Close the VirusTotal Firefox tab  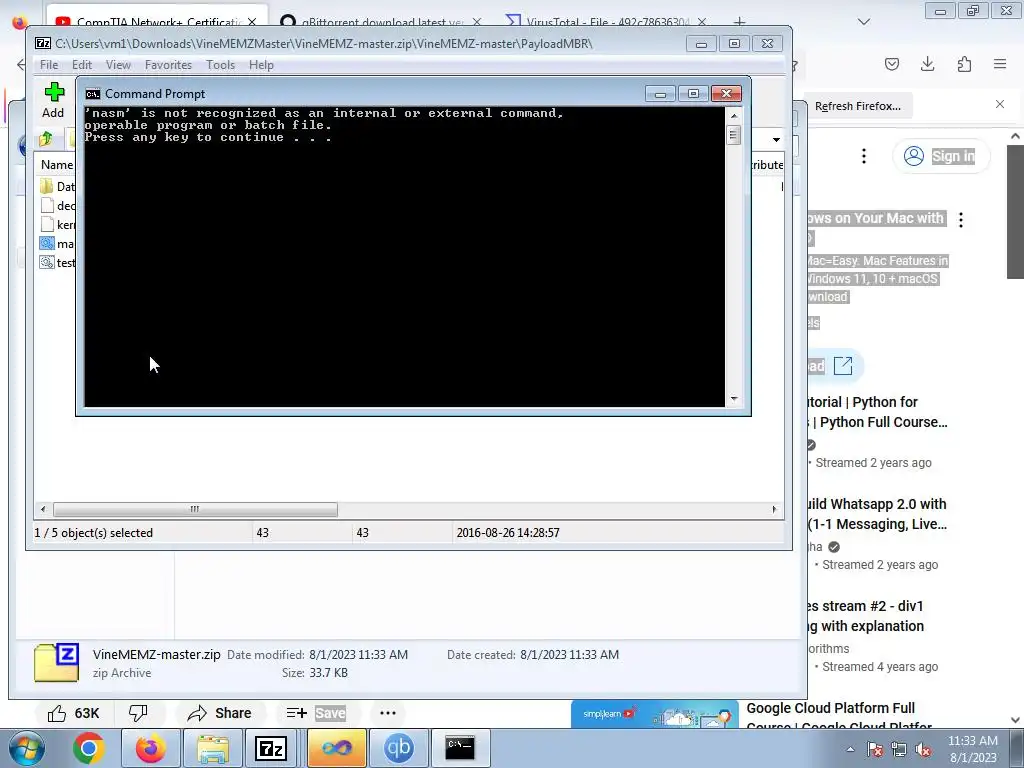tap(701, 22)
